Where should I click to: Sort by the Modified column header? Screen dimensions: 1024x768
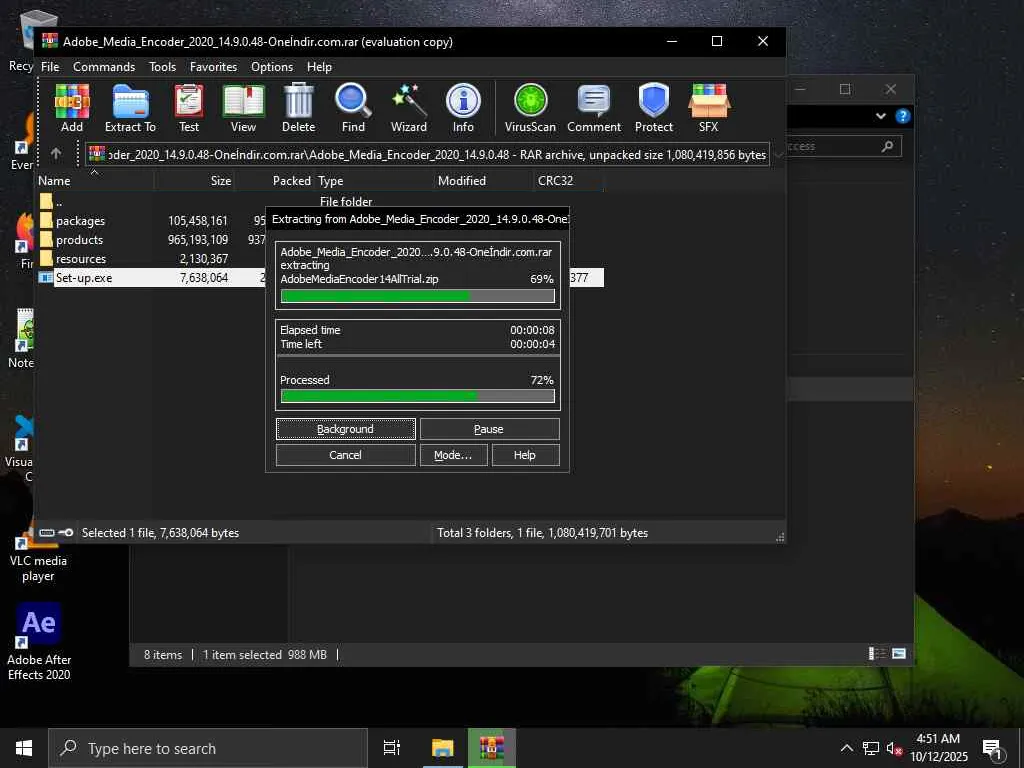[484, 180]
